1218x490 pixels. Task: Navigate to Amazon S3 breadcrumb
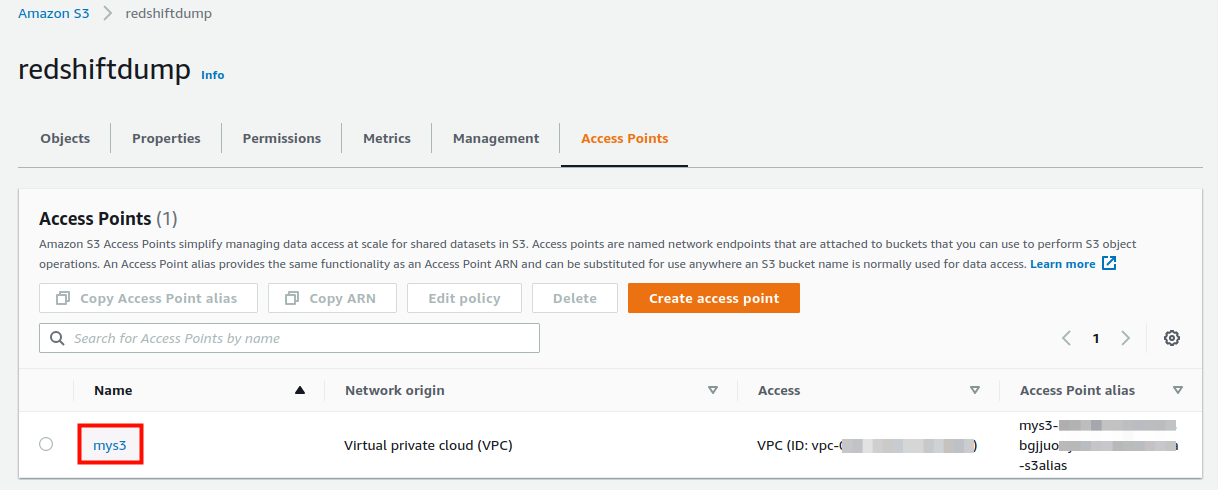(55, 14)
